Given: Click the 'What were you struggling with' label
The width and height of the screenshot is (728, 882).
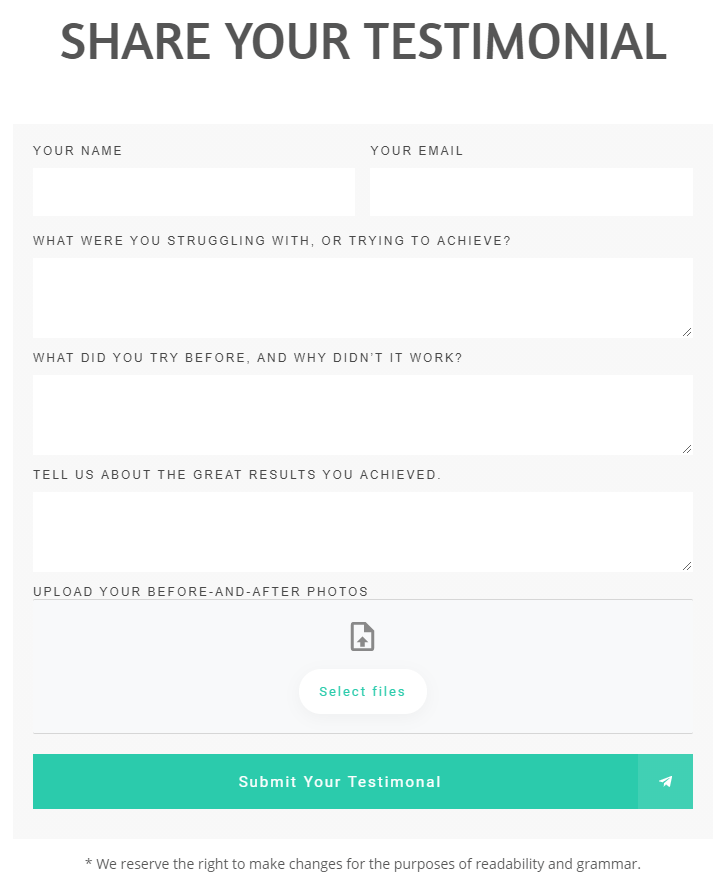Looking at the screenshot, I should tap(272, 241).
